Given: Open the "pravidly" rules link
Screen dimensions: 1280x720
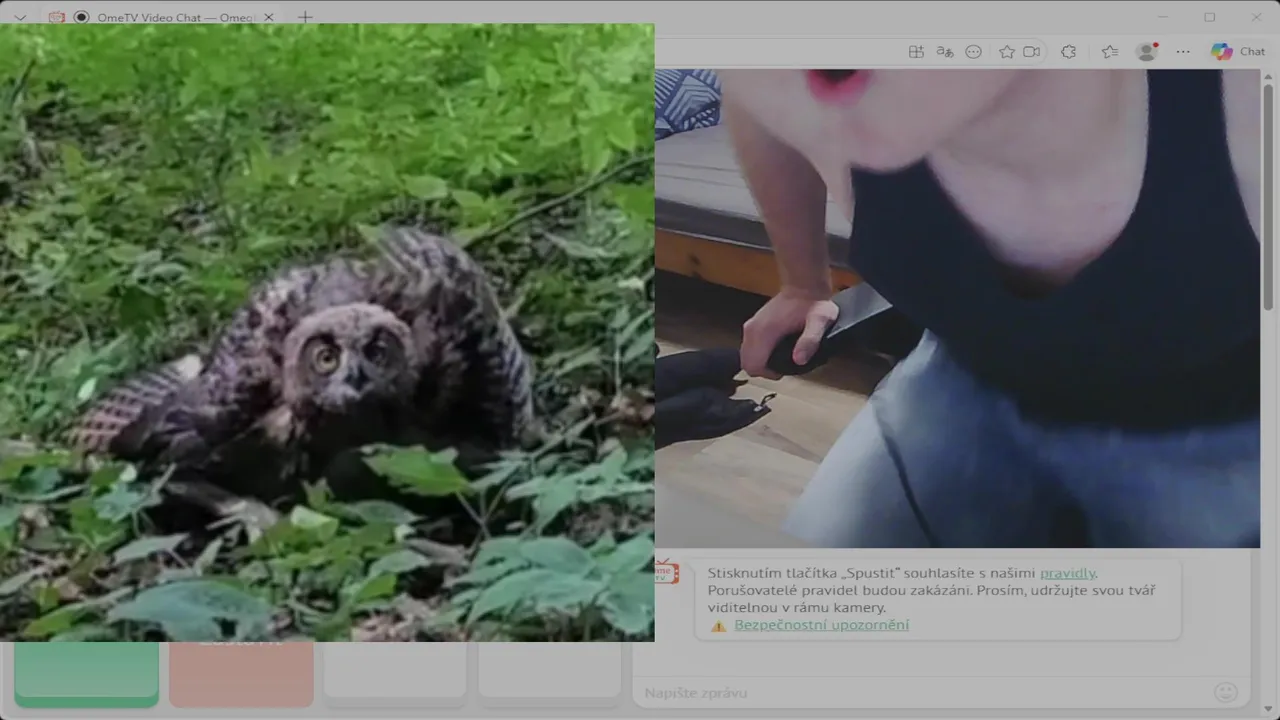Looking at the screenshot, I should pos(1067,573).
